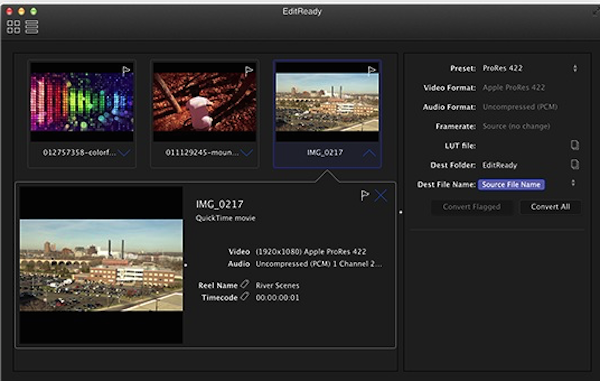Viewport: 600px width, 381px height.
Task: Click the Uncompressed (PCM) Audio Format field
Action: (520, 107)
